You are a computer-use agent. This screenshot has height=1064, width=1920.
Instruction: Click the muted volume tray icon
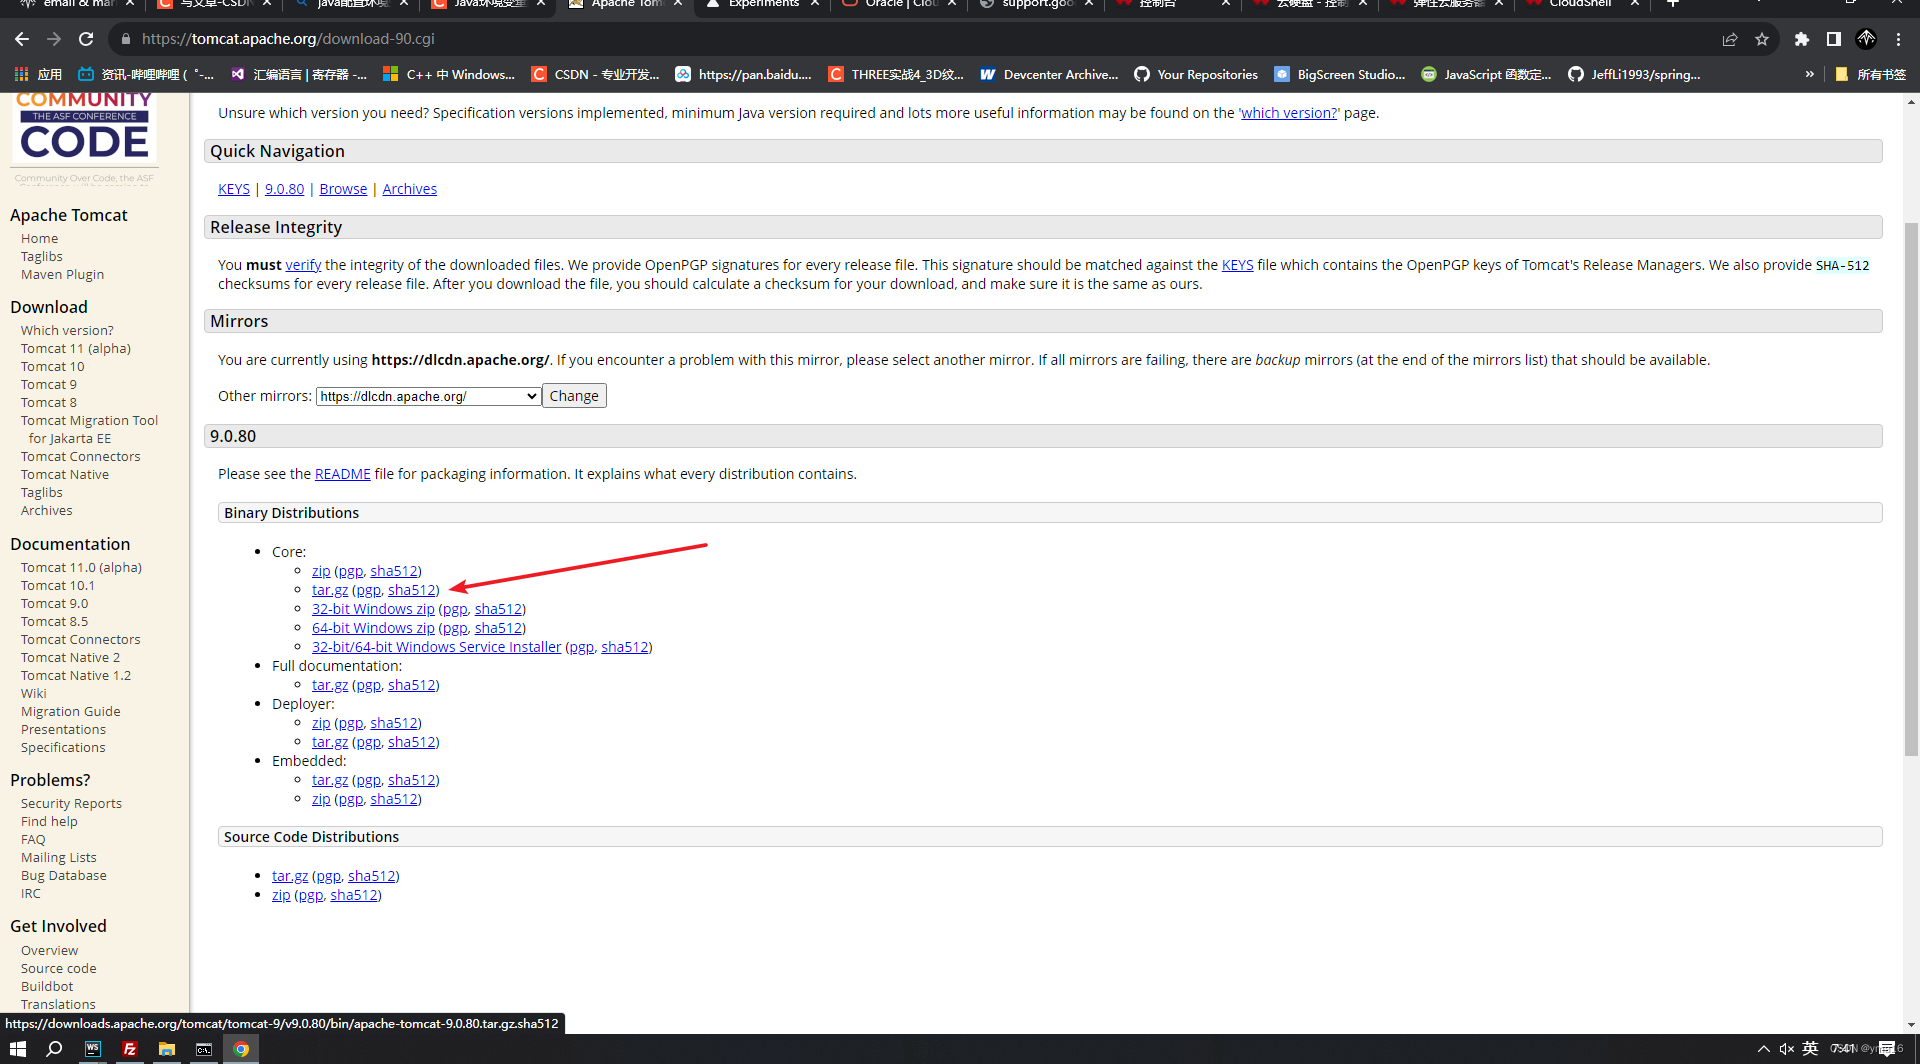[x=1786, y=1049]
